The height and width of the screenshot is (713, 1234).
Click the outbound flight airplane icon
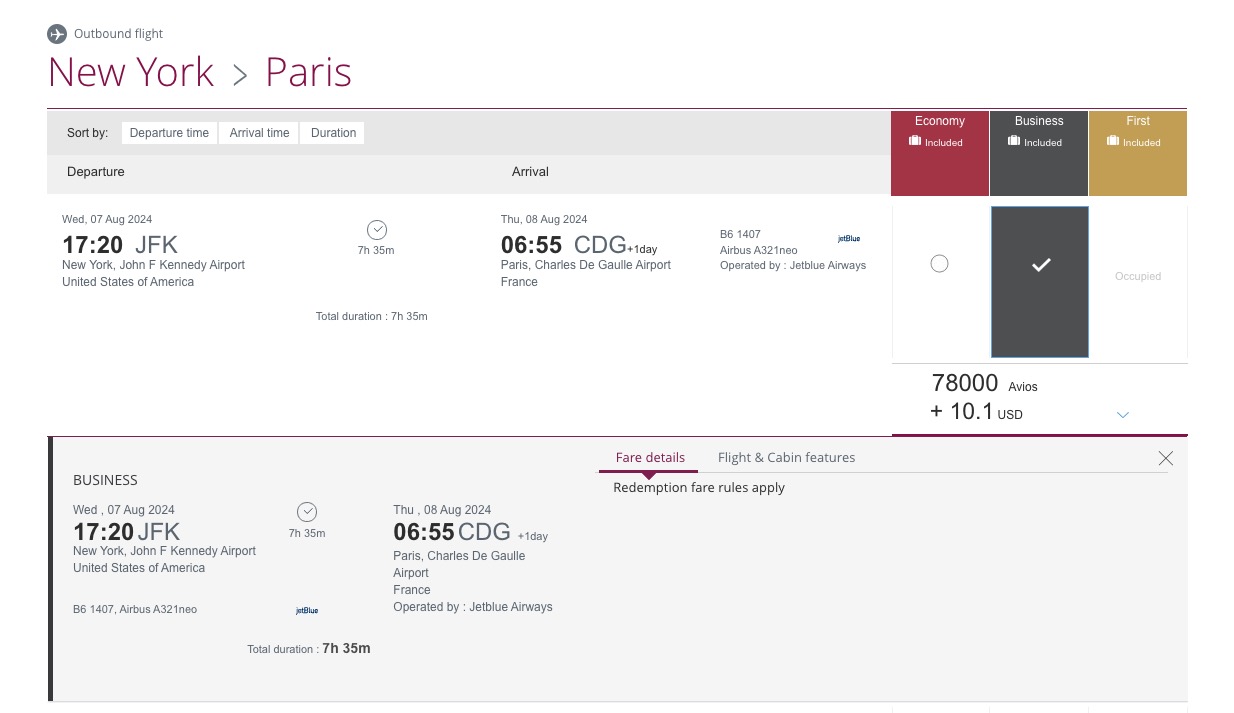[57, 34]
